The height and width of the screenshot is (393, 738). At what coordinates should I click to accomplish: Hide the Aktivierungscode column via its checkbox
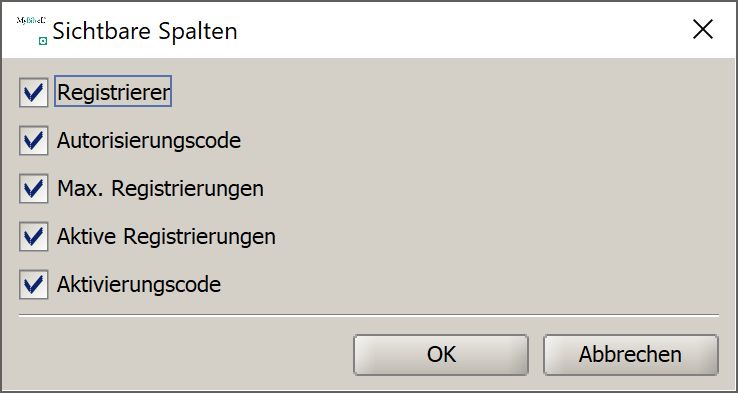click(33, 284)
